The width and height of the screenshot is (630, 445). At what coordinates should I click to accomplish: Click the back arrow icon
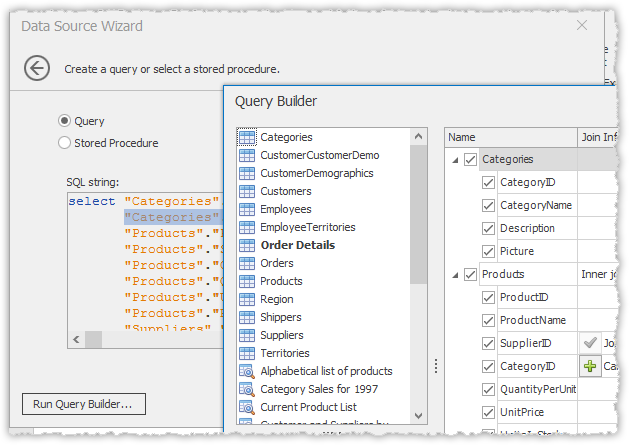pos(37,68)
